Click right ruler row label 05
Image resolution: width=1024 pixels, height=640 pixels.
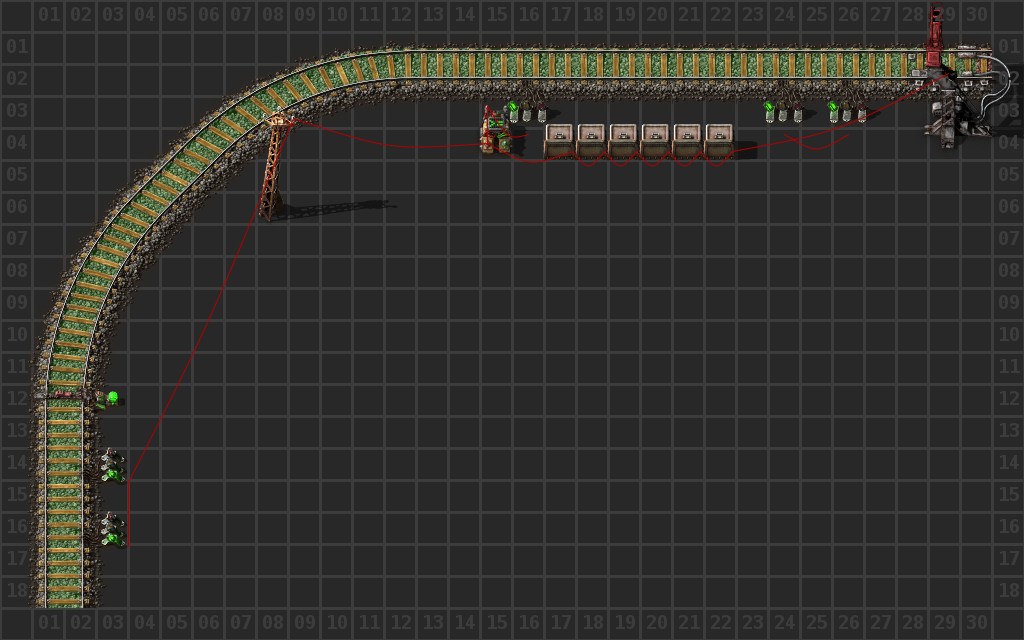click(1008, 174)
